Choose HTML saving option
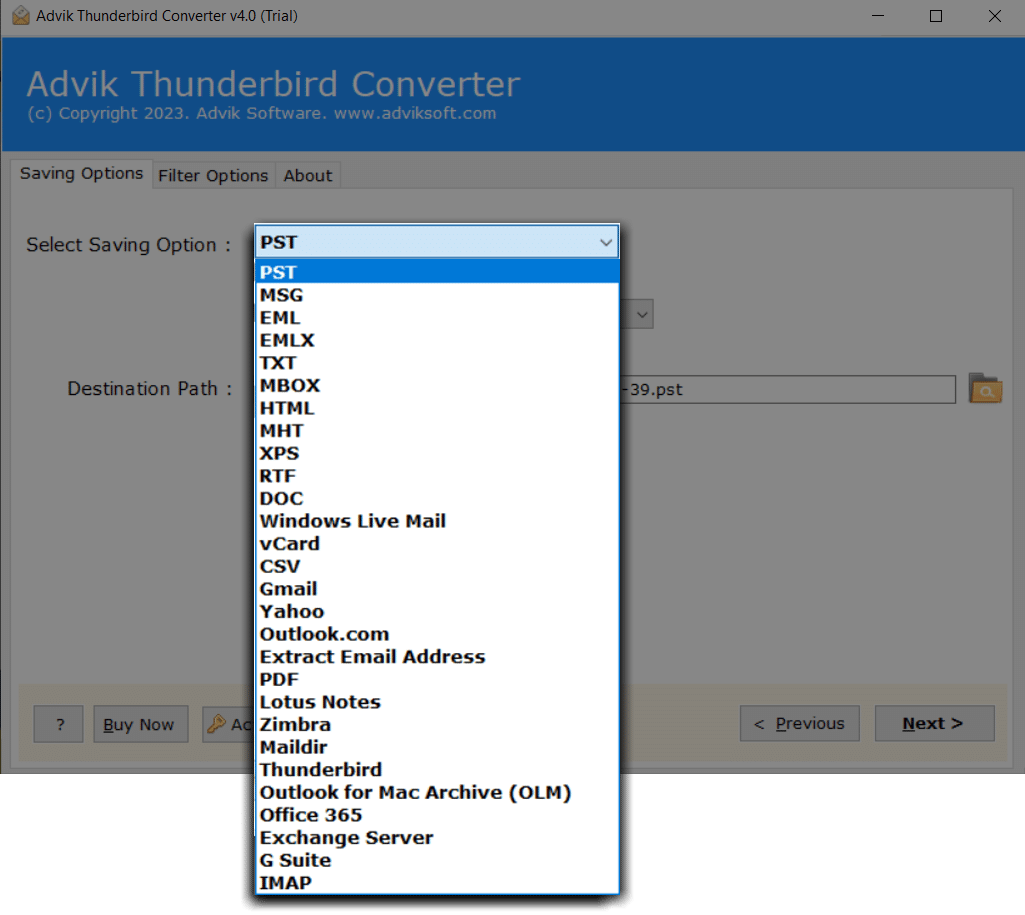Image resolution: width=1025 pixels, height=915 pixels. coord(437,408)
